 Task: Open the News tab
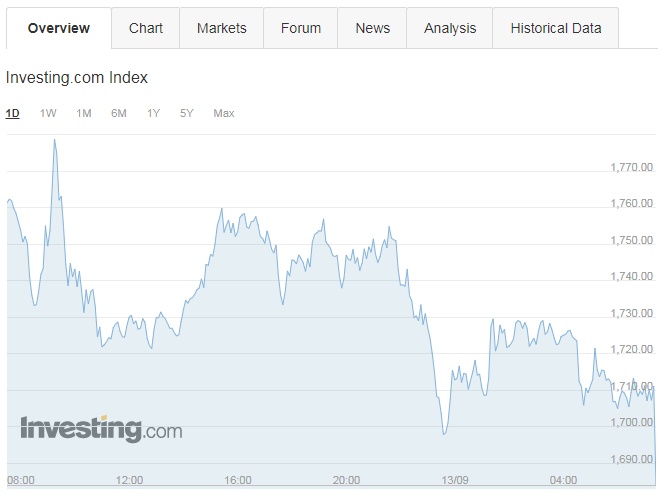click(x=373, y=28)
